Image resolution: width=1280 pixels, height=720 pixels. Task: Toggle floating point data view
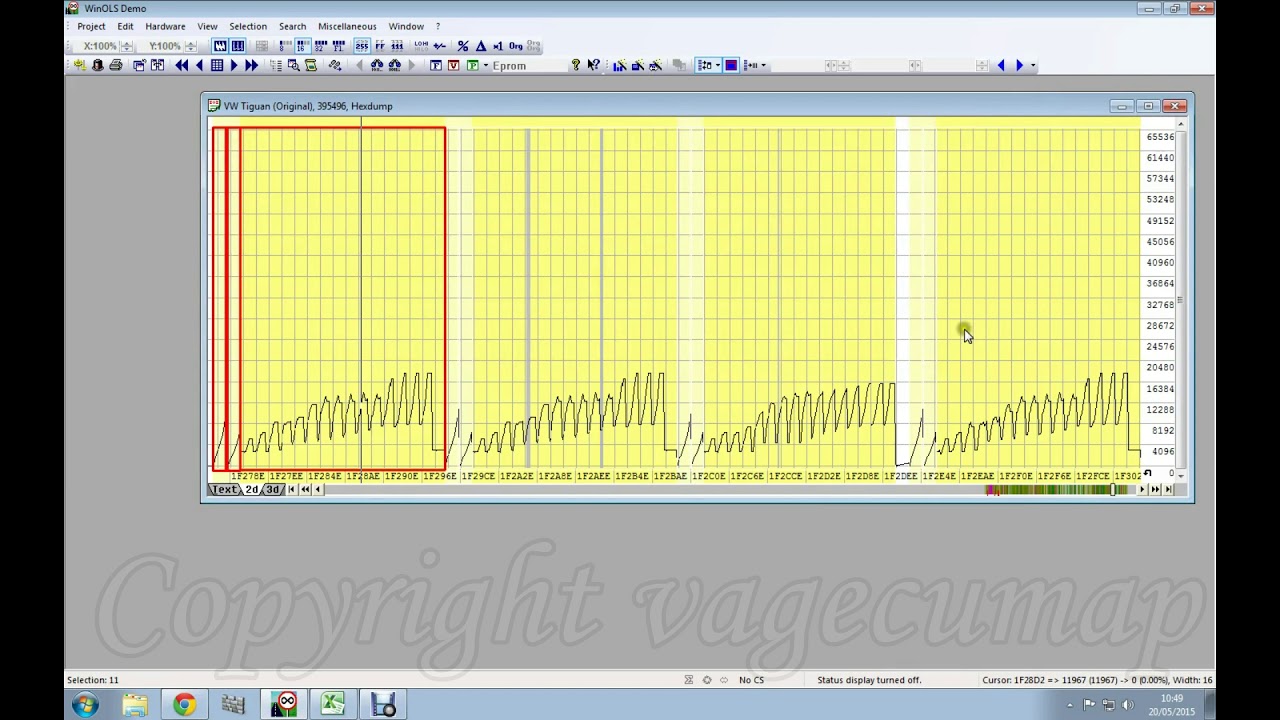338,46
